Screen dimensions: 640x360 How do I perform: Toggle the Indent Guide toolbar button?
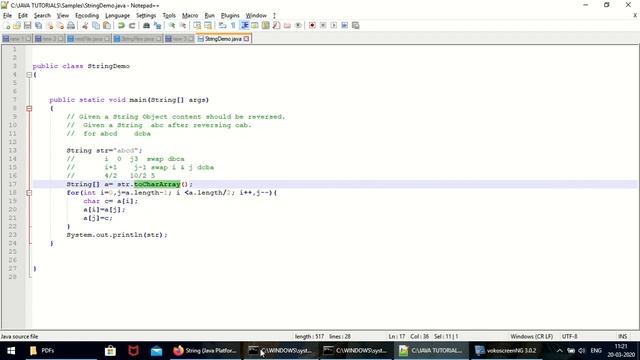pyautogui.click(x=244, y=25)
